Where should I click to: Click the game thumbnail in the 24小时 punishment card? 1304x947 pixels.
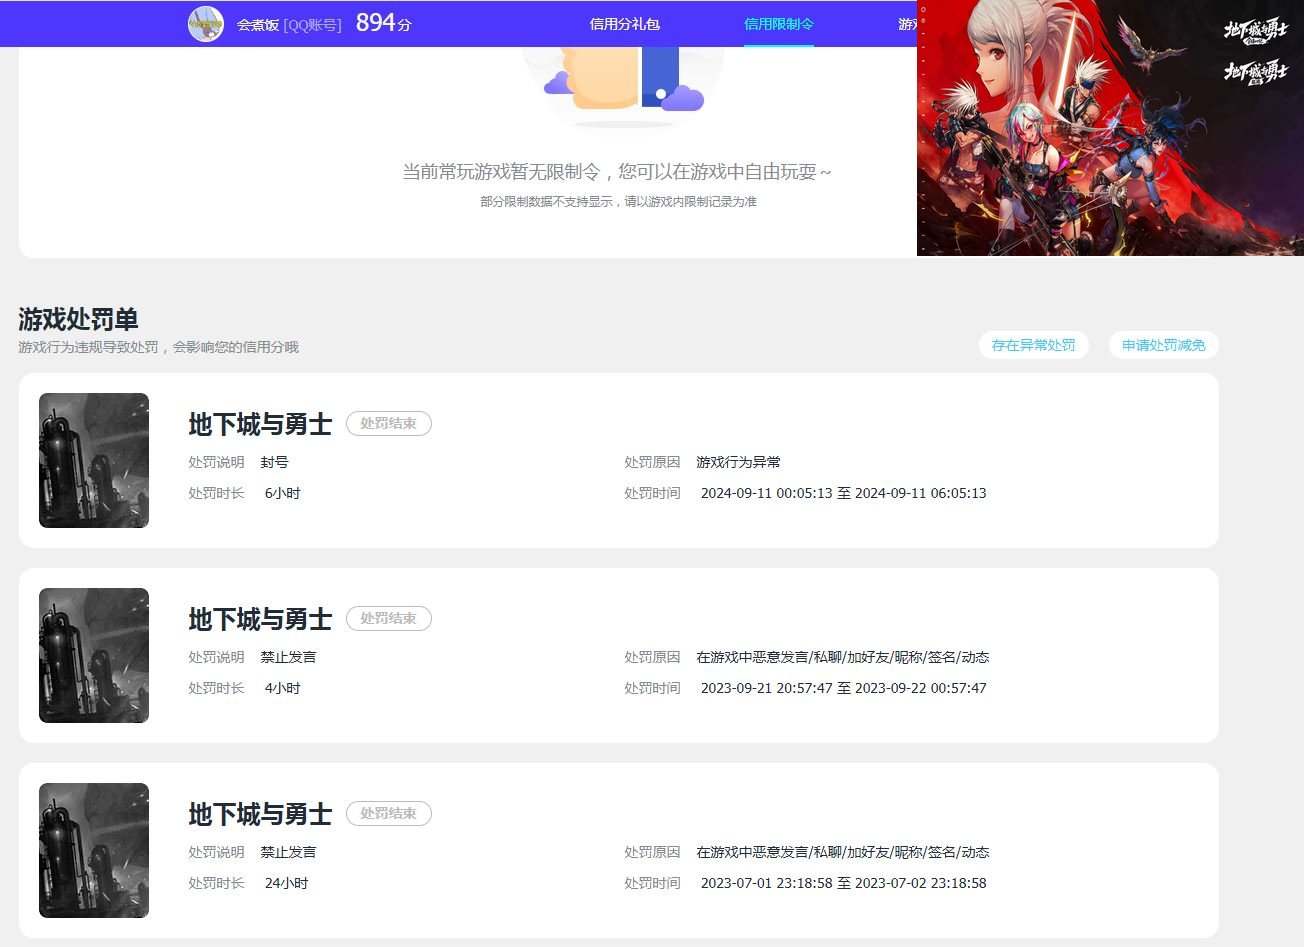pos(94,850)
